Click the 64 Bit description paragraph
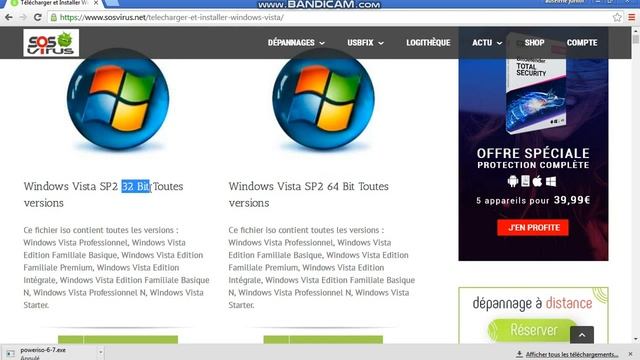This screenshot has height=360, width=640. pyautogui.click(x=322, y=267)
